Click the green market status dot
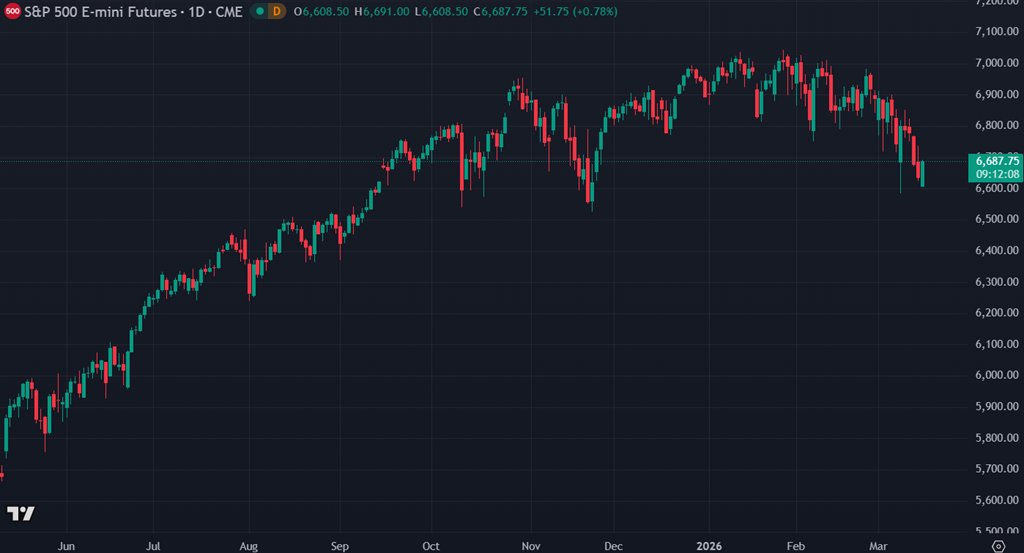 point(259,11)
